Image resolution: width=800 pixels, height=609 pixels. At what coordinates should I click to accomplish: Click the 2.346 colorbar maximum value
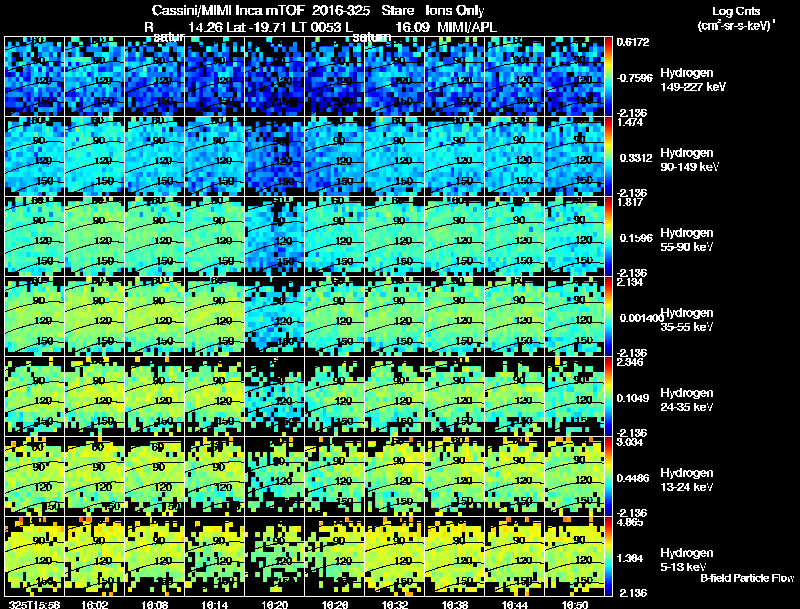pos(631,363)
